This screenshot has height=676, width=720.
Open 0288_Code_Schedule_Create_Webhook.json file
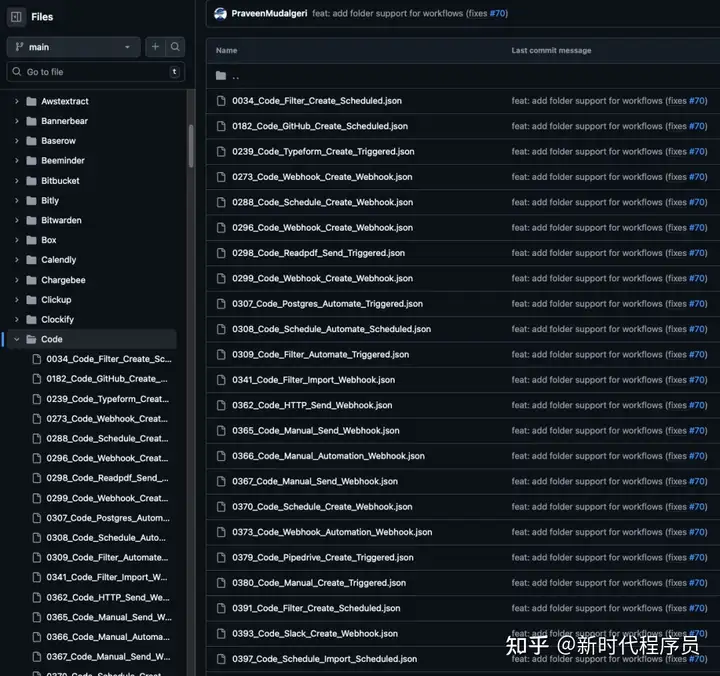coord(322,202)
